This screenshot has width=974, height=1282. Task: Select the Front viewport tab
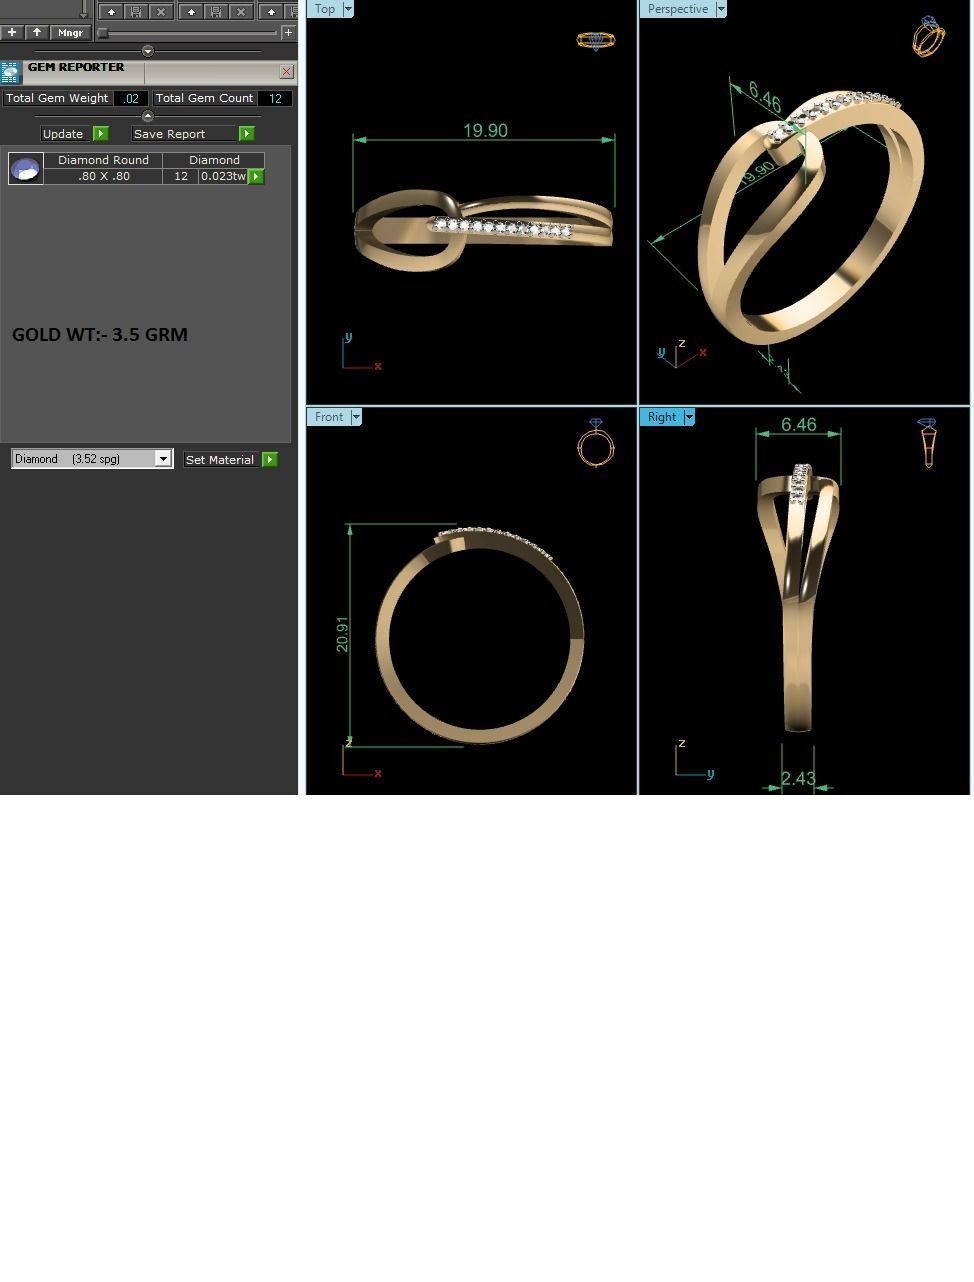pyautogui.click(x=329, y=417)
